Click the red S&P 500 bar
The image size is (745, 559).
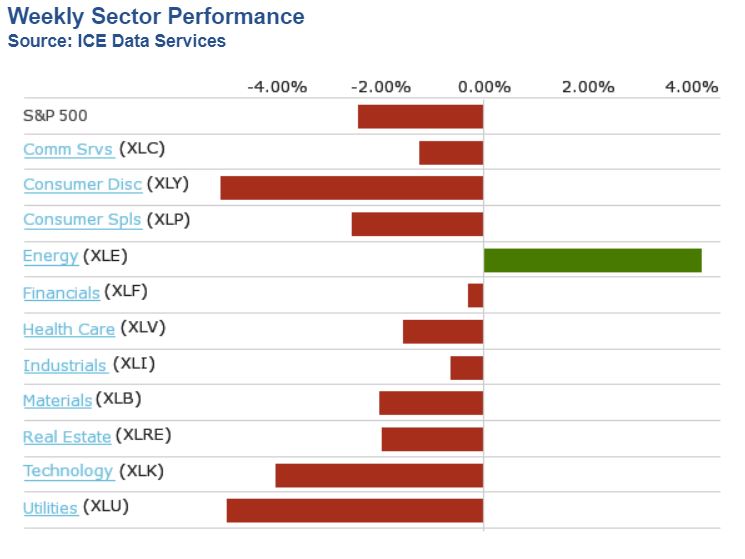420,116
